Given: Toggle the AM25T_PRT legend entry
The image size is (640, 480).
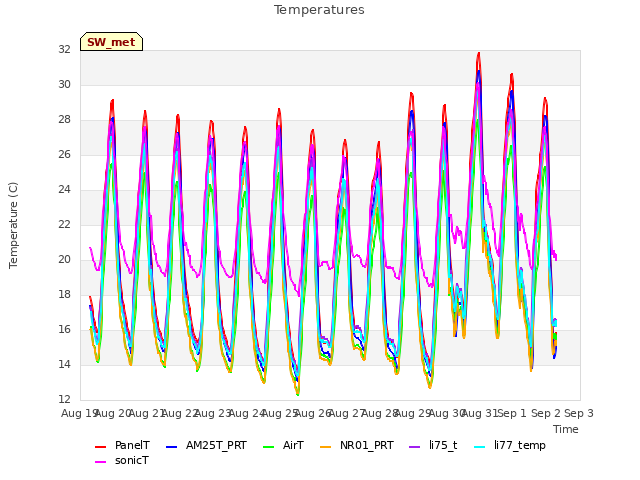Looking at the screenshot, I should (206, 445).
